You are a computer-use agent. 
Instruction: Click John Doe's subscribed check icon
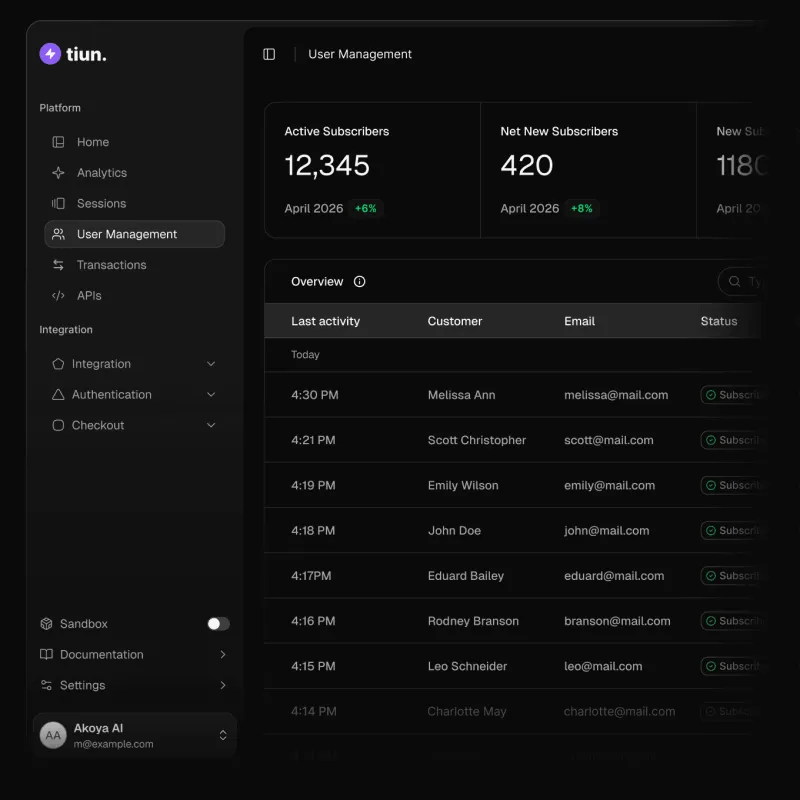pos(710,531)
